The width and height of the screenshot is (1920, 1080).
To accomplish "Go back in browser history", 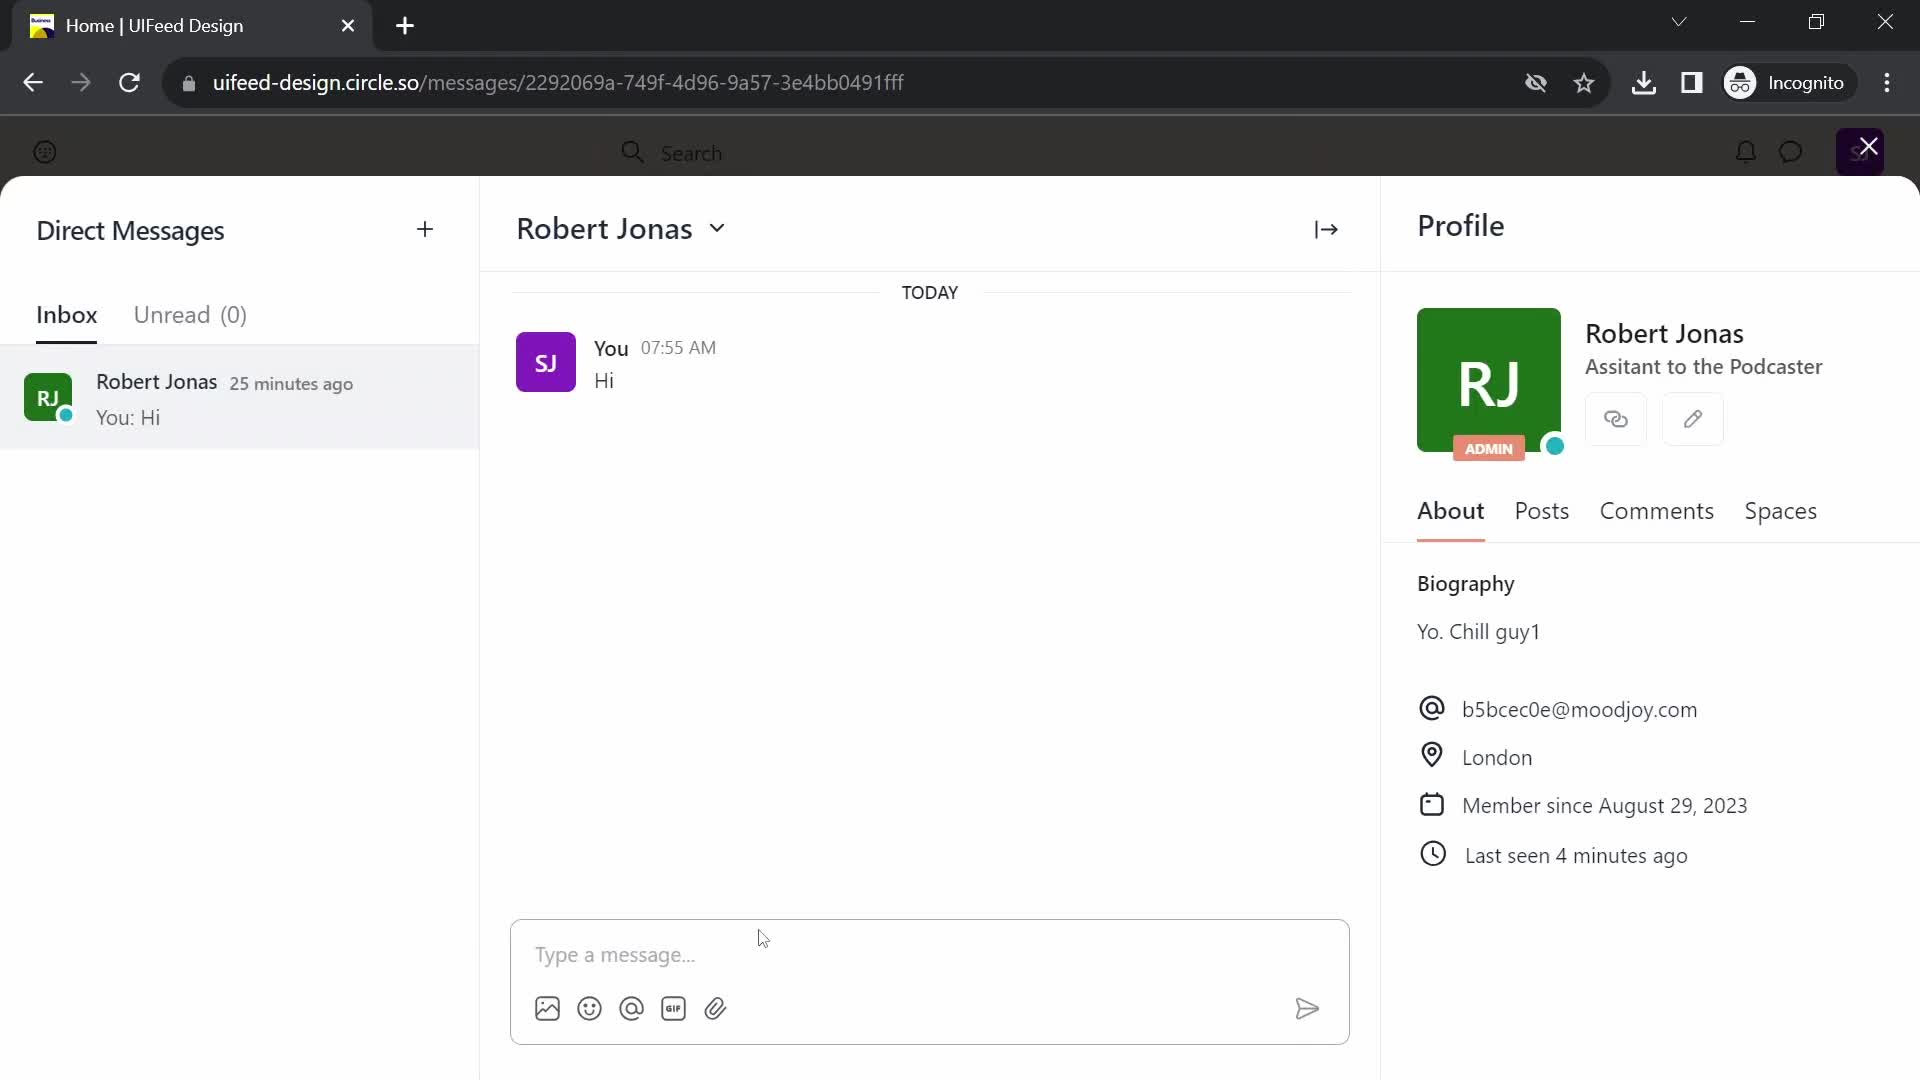I will click(x=33, y=83).
